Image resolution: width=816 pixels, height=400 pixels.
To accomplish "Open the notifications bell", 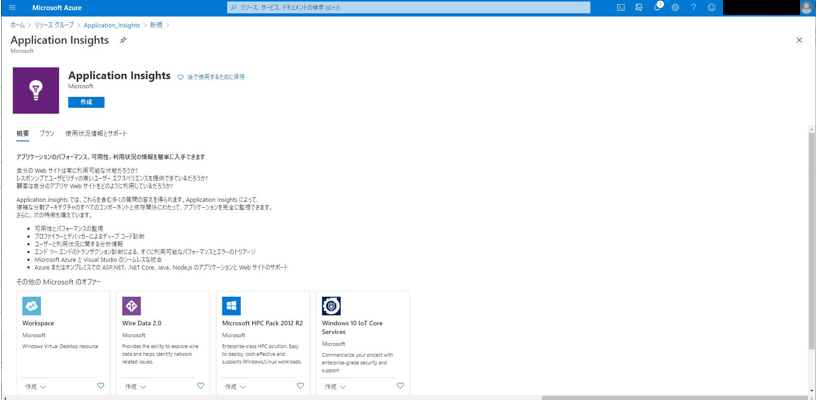I will [x=657, y=8].
